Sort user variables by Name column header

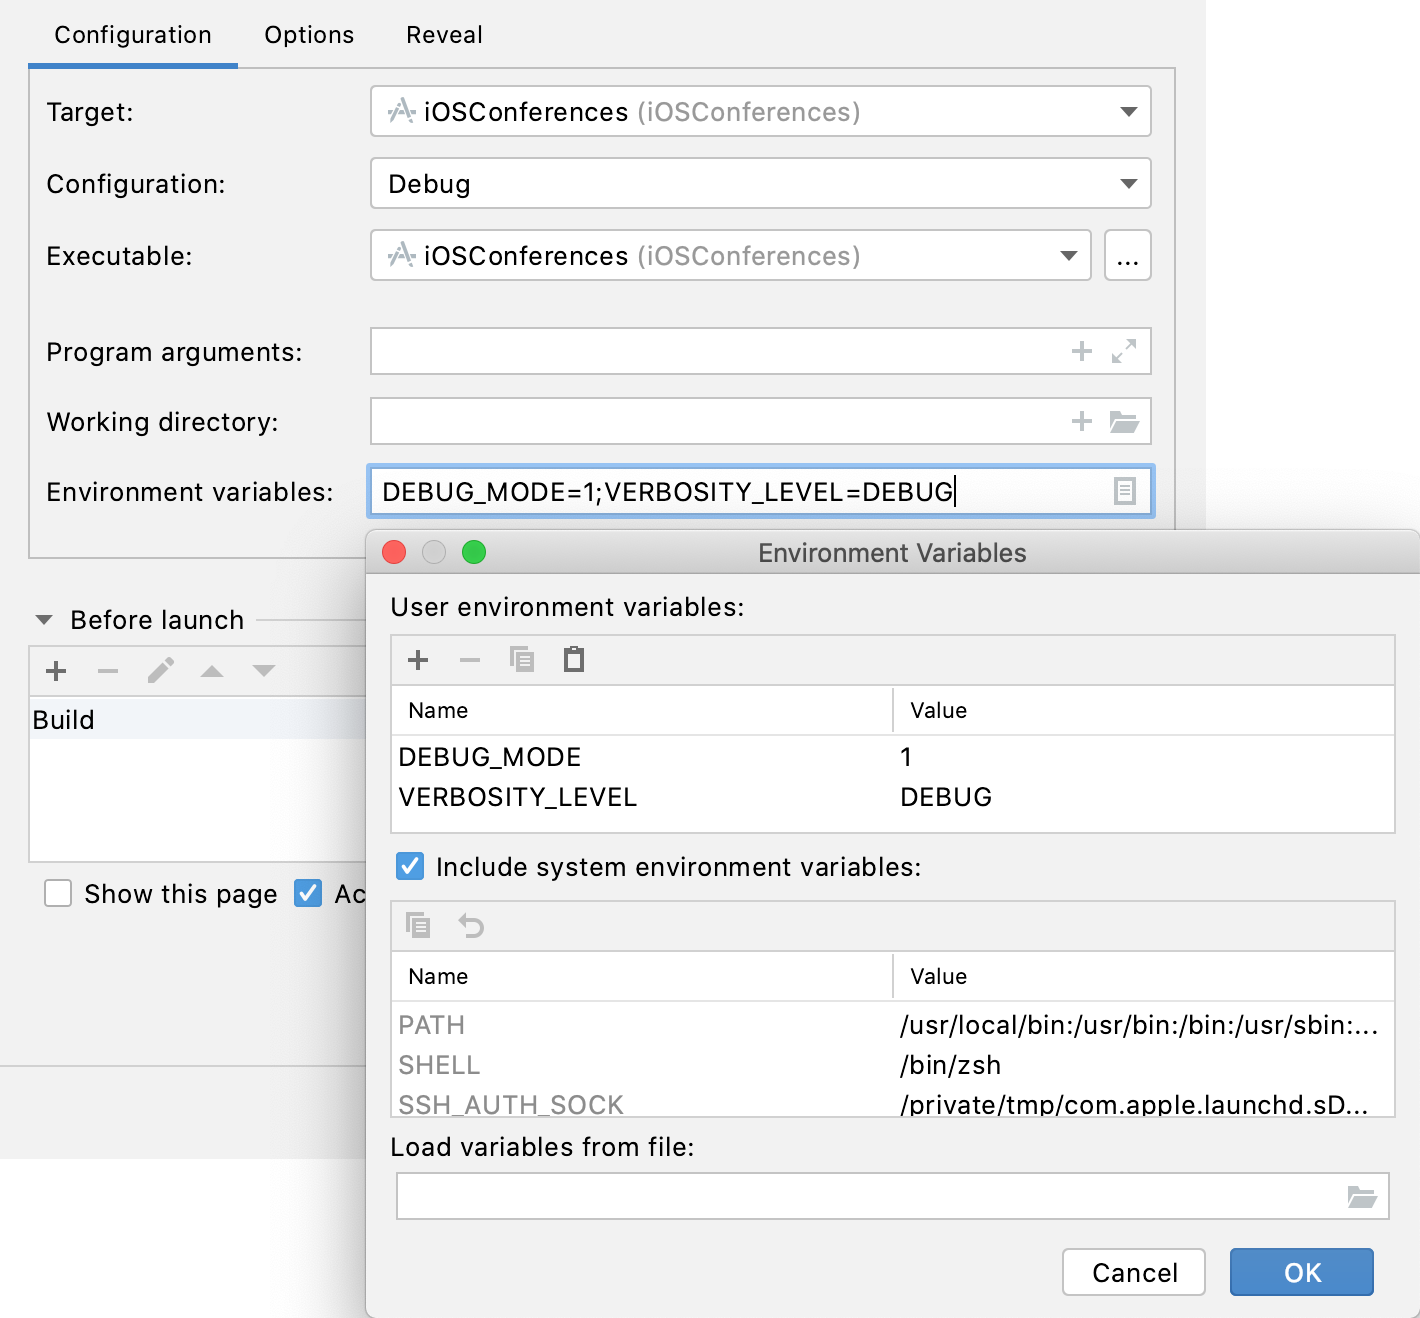[641, 710]
